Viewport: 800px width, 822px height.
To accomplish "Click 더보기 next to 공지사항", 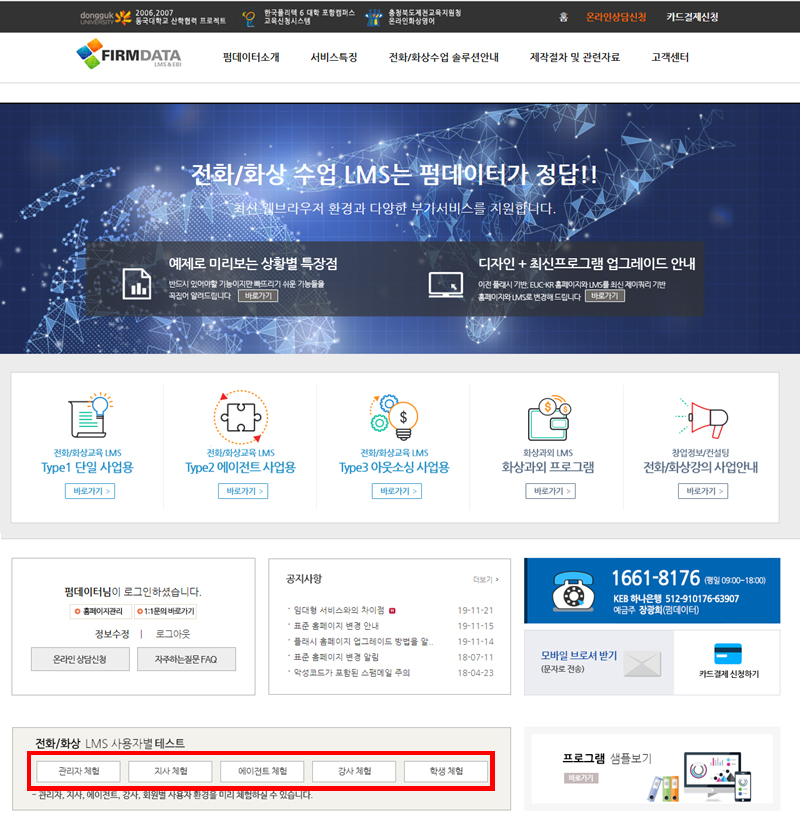I will coord(485,579).
